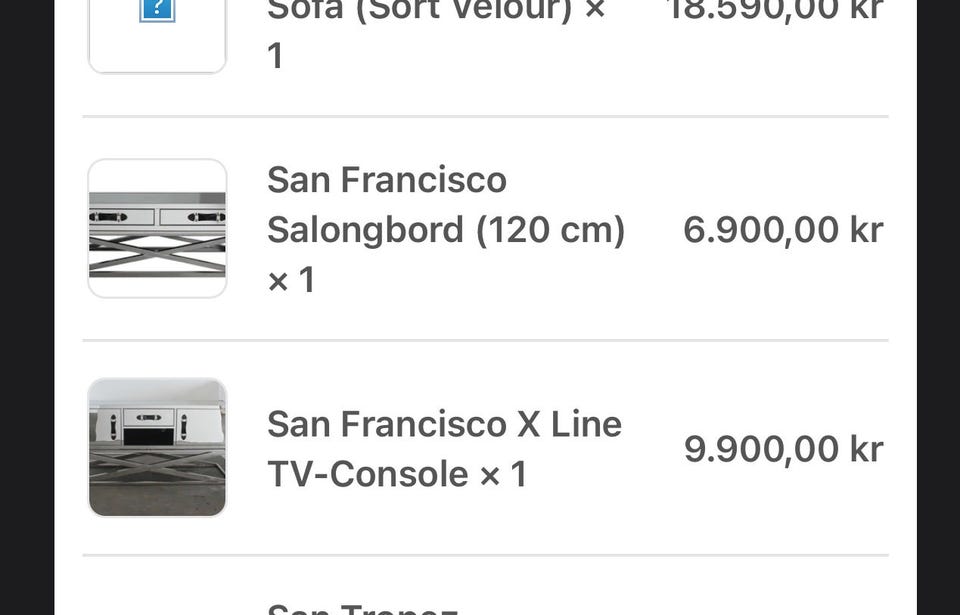
Task: Click the divider line below the Salongbord row
Action: click(486, 340)
